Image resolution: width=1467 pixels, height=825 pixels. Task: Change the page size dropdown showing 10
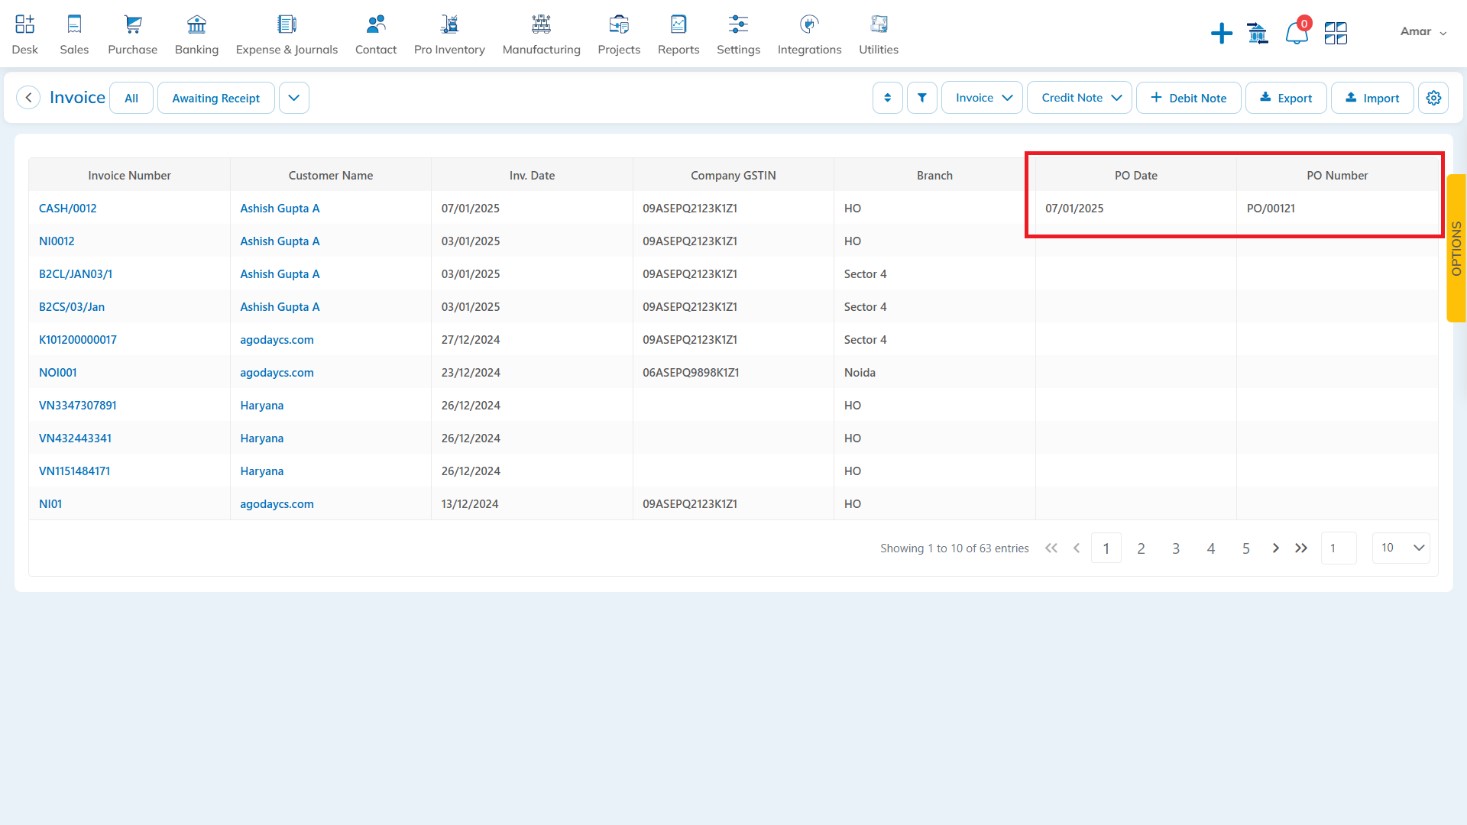click(x=1401, y=548)
